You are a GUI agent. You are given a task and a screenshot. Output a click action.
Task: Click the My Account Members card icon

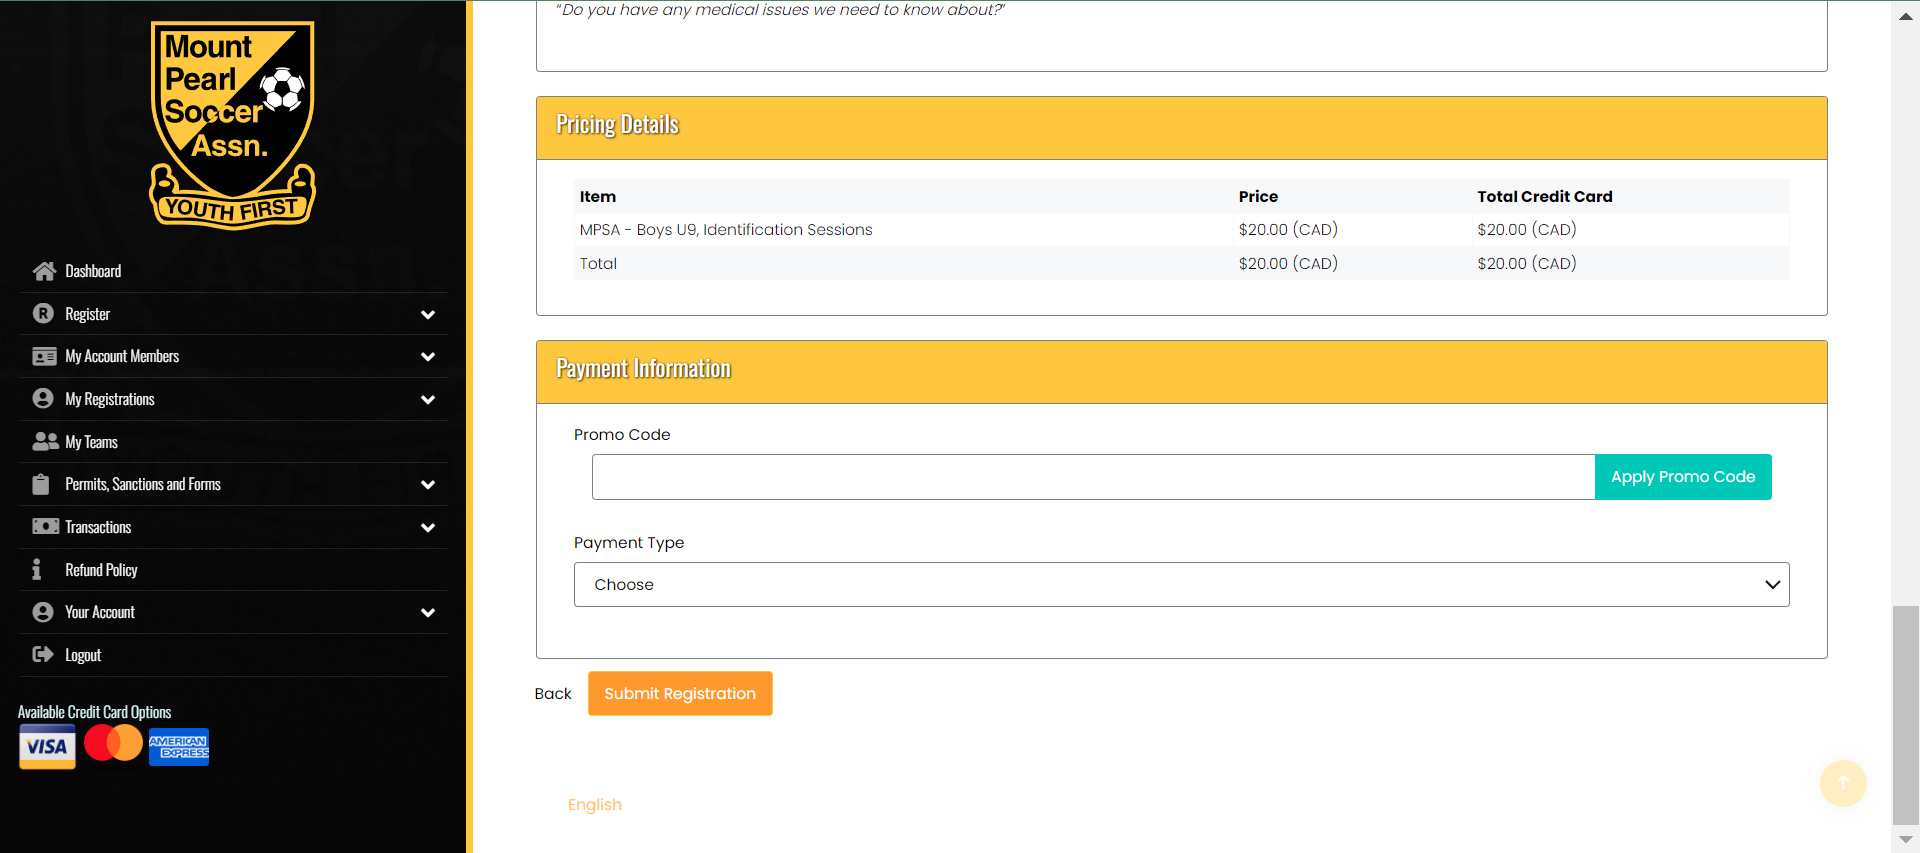pyautogui.click(x=44, y=356)
